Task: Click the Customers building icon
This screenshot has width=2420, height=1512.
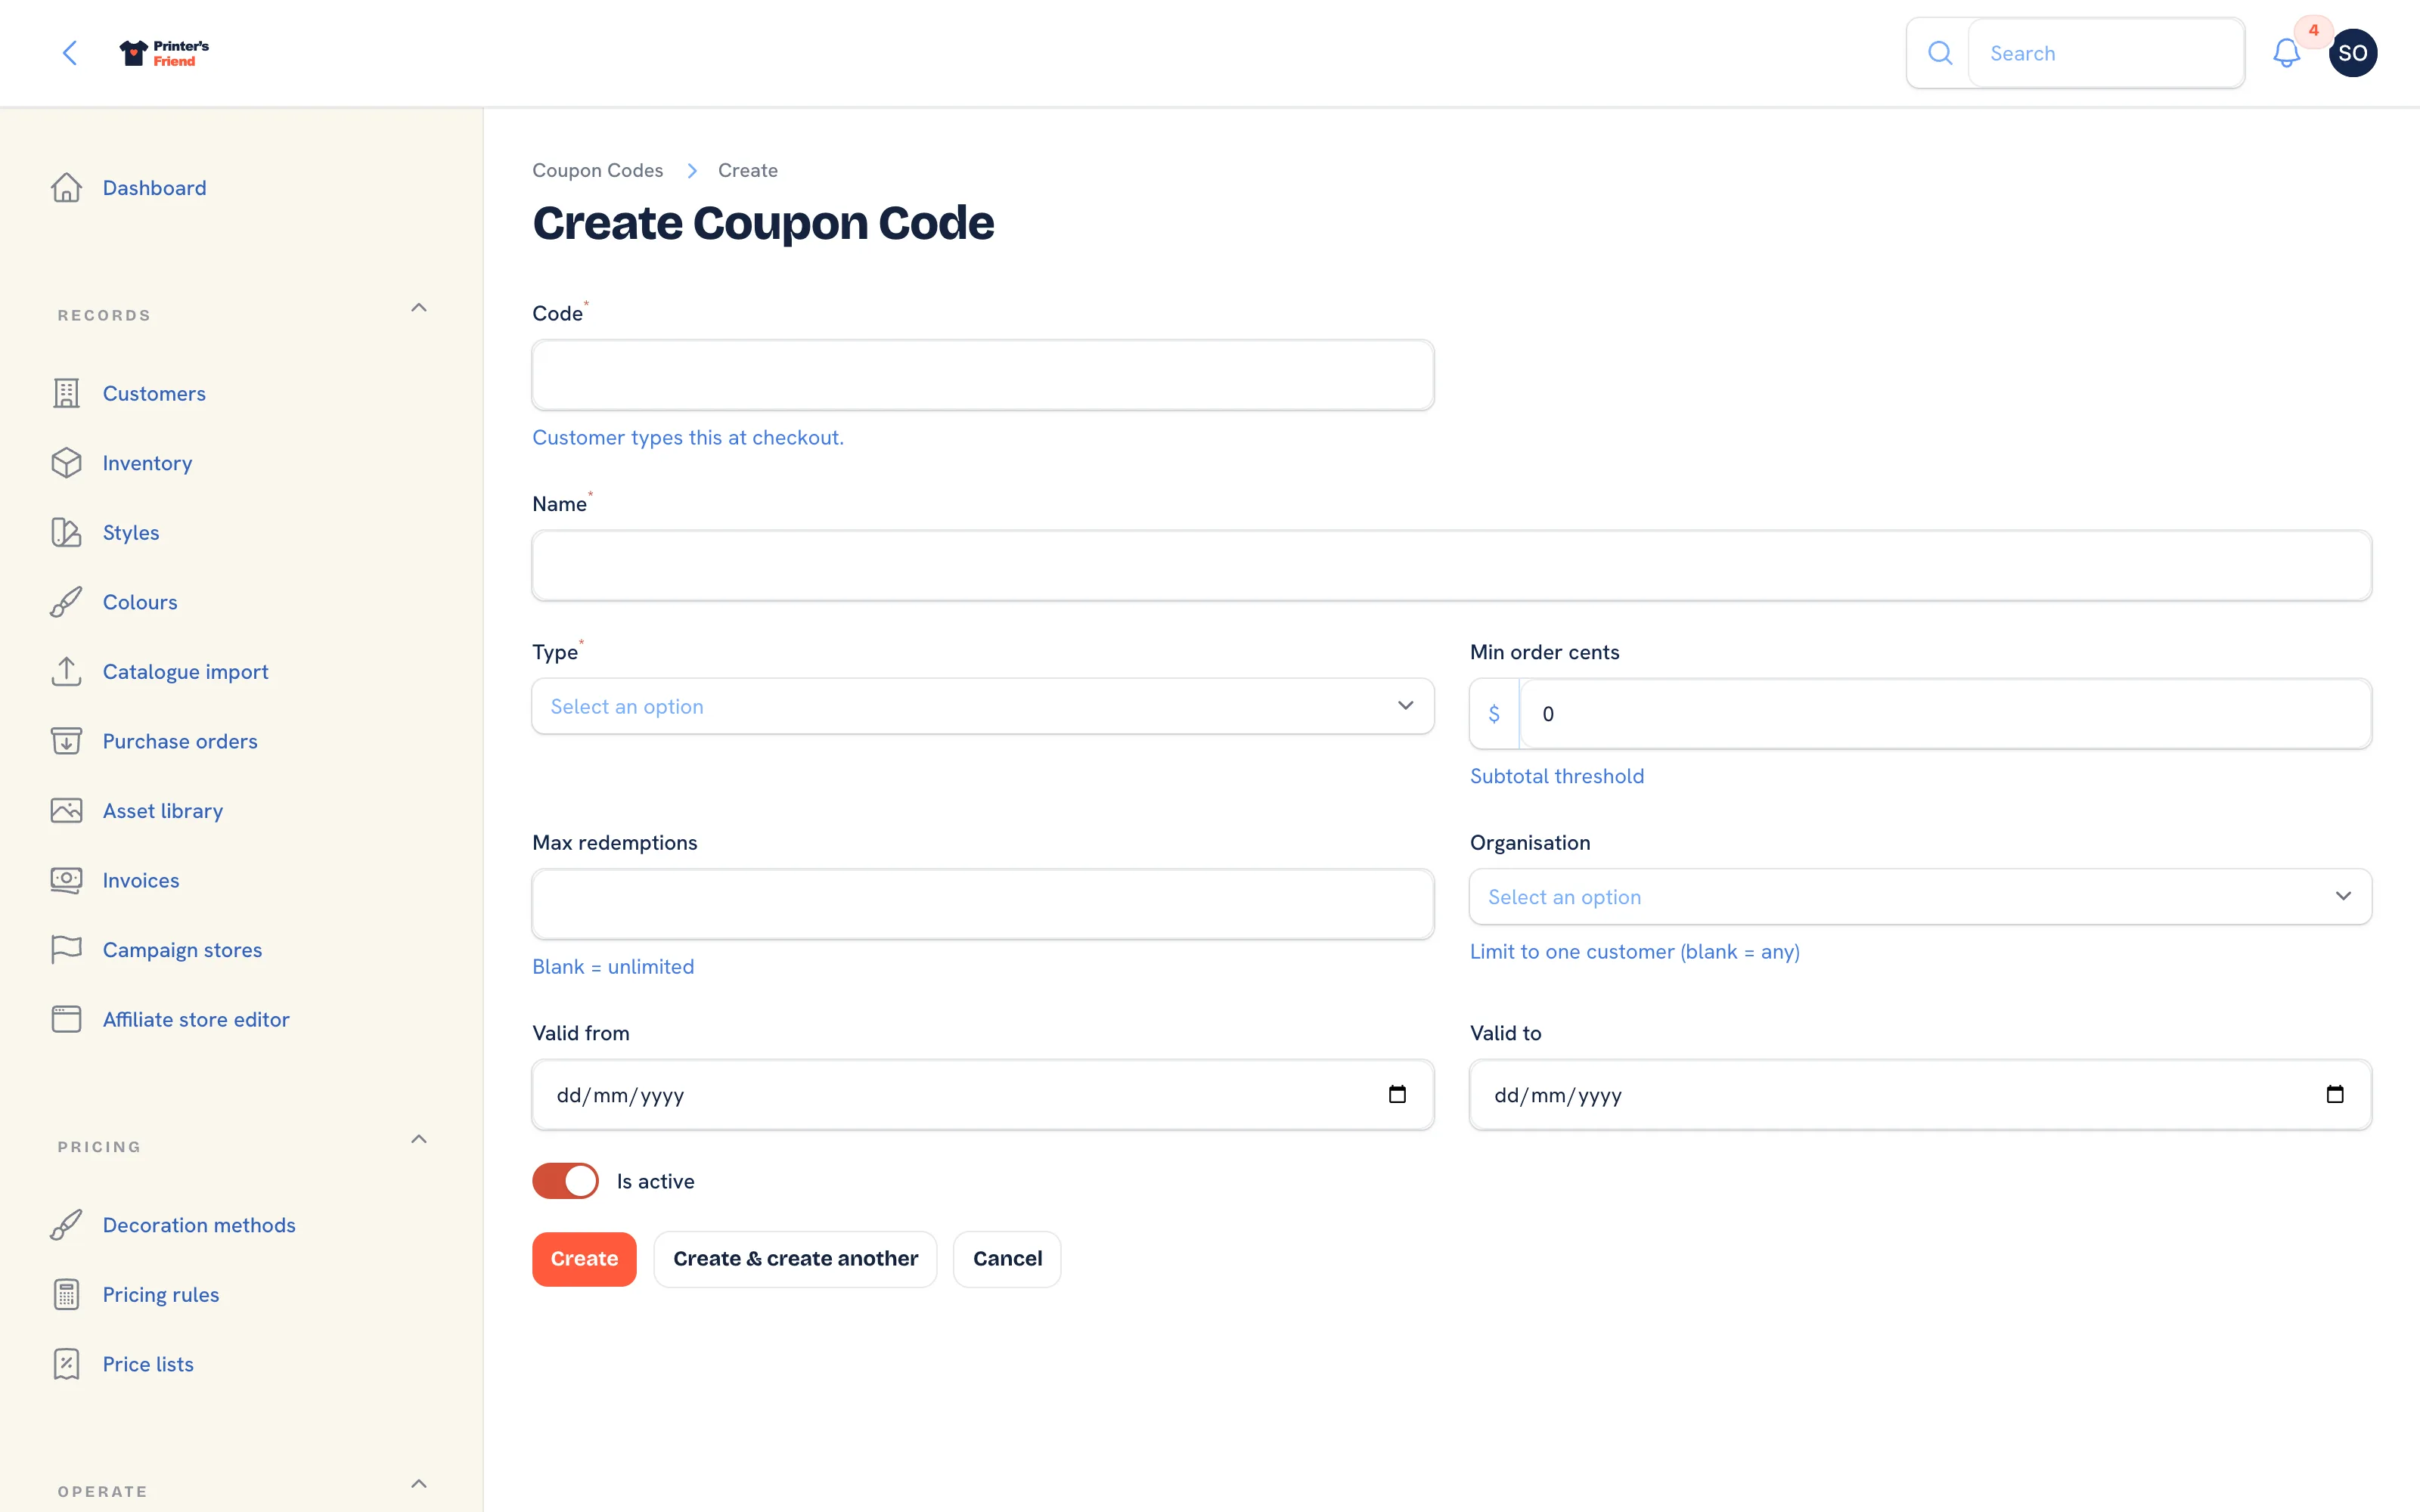Action: coord(66,393)
